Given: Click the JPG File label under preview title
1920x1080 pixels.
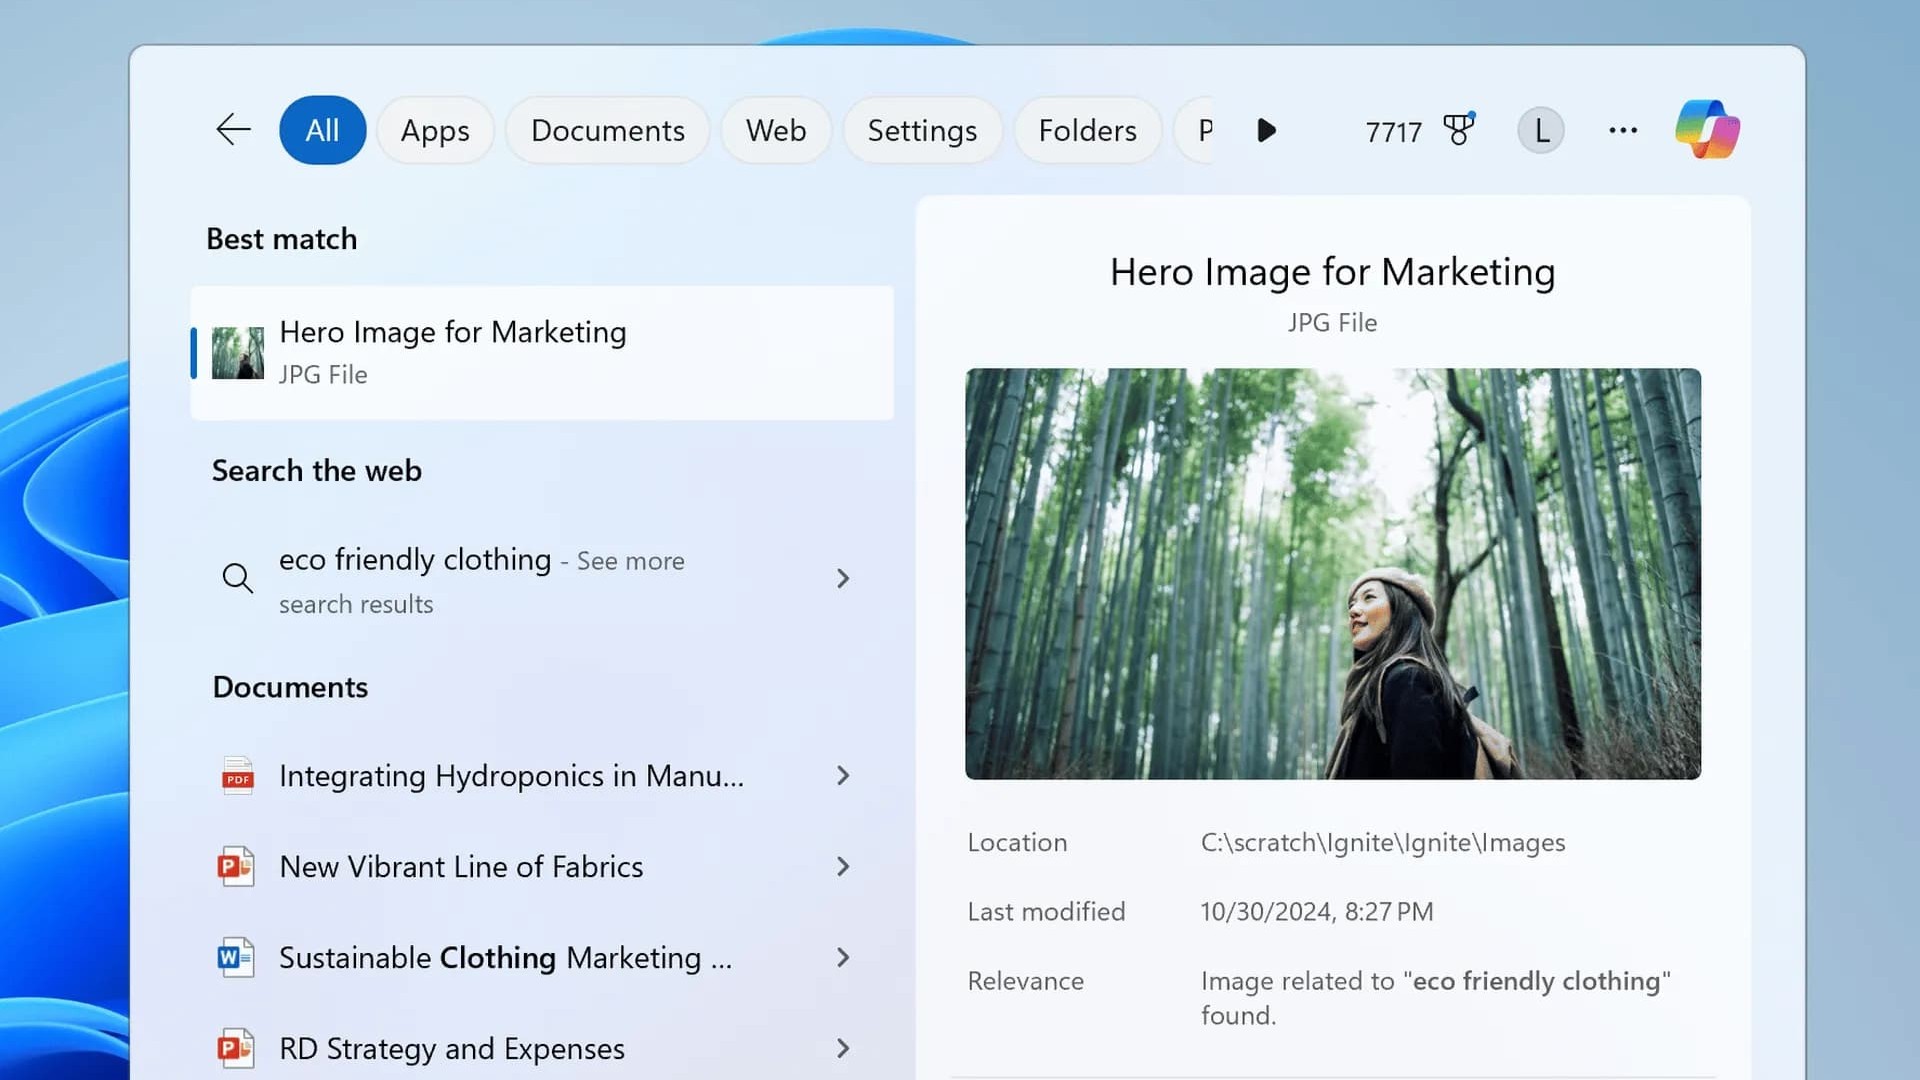Looking at the screenshot, I should [1332, 323].
